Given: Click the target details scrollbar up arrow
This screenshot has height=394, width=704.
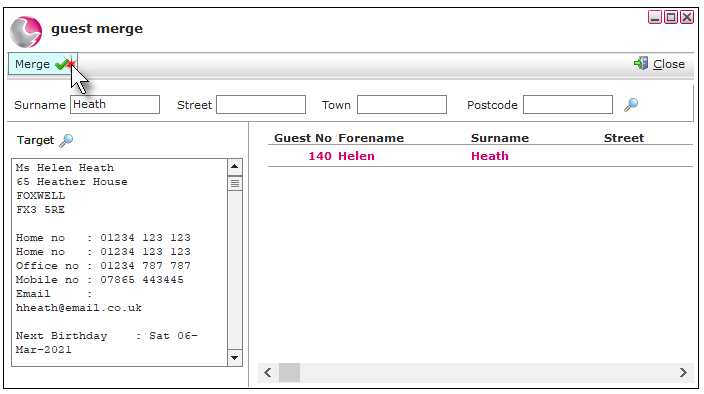Looking at the screenshot, I should click(x=235, y=167).
